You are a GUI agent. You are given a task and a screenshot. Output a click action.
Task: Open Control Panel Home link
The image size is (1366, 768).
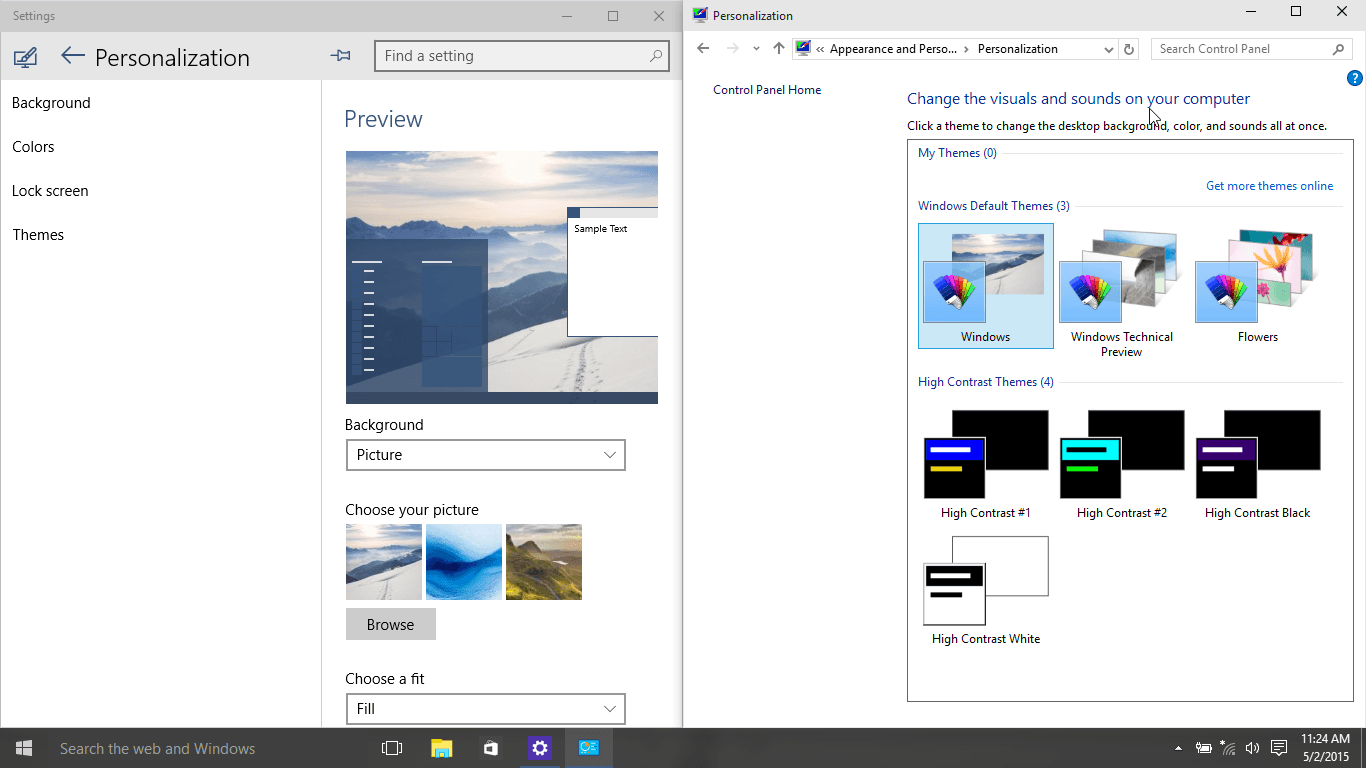coord(767,90)
